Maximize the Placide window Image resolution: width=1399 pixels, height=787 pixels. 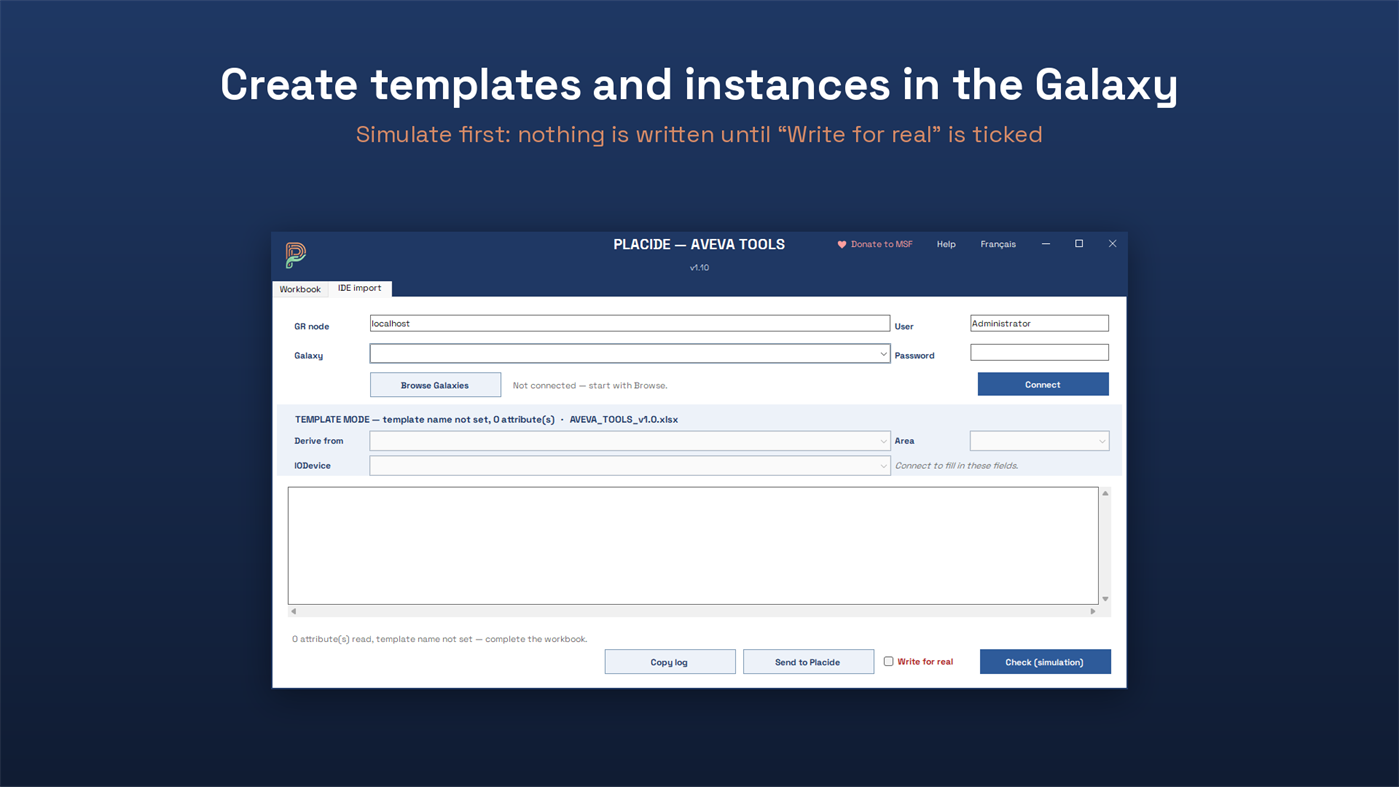1079,244
